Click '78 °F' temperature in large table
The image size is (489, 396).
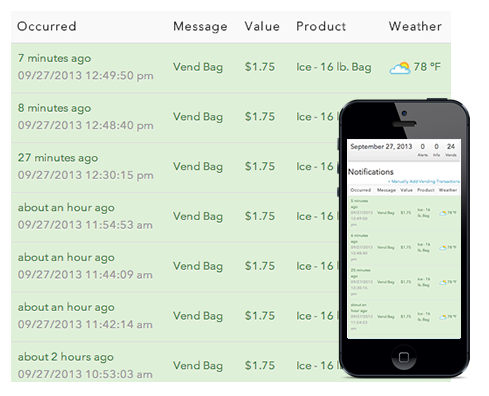[427, 67]
